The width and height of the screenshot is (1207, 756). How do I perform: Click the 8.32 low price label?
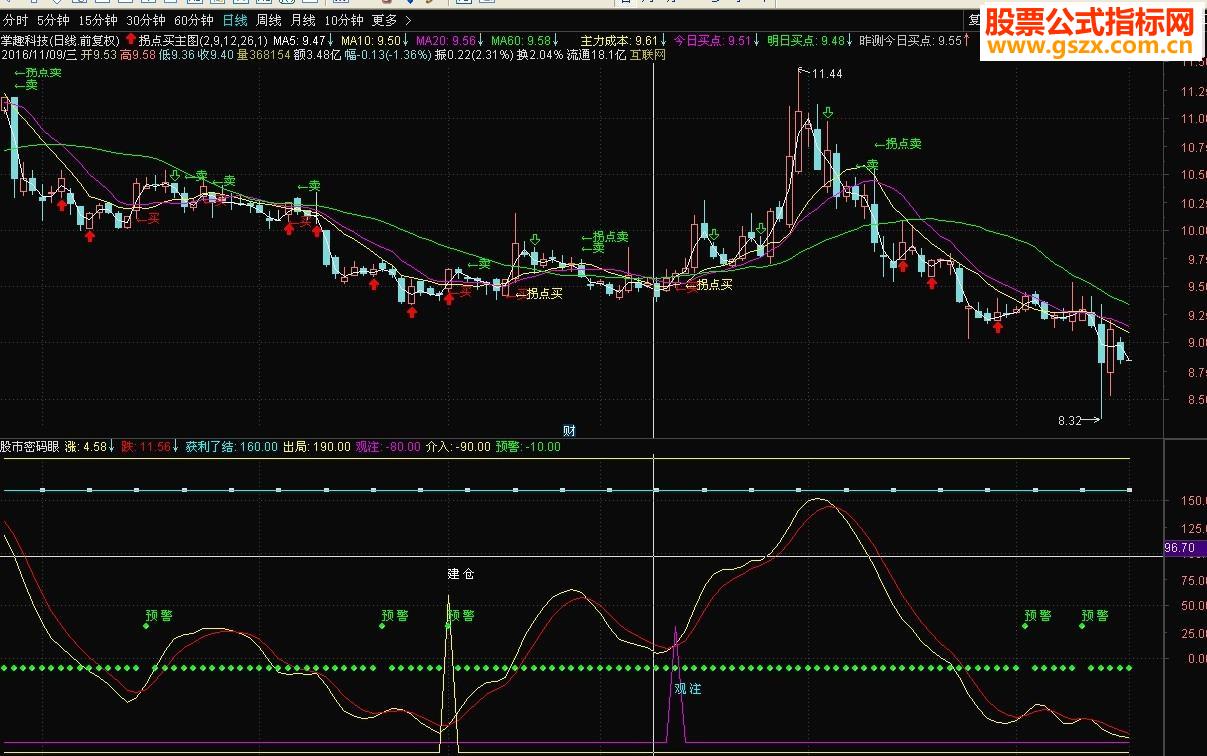[x=1069, y=421]
